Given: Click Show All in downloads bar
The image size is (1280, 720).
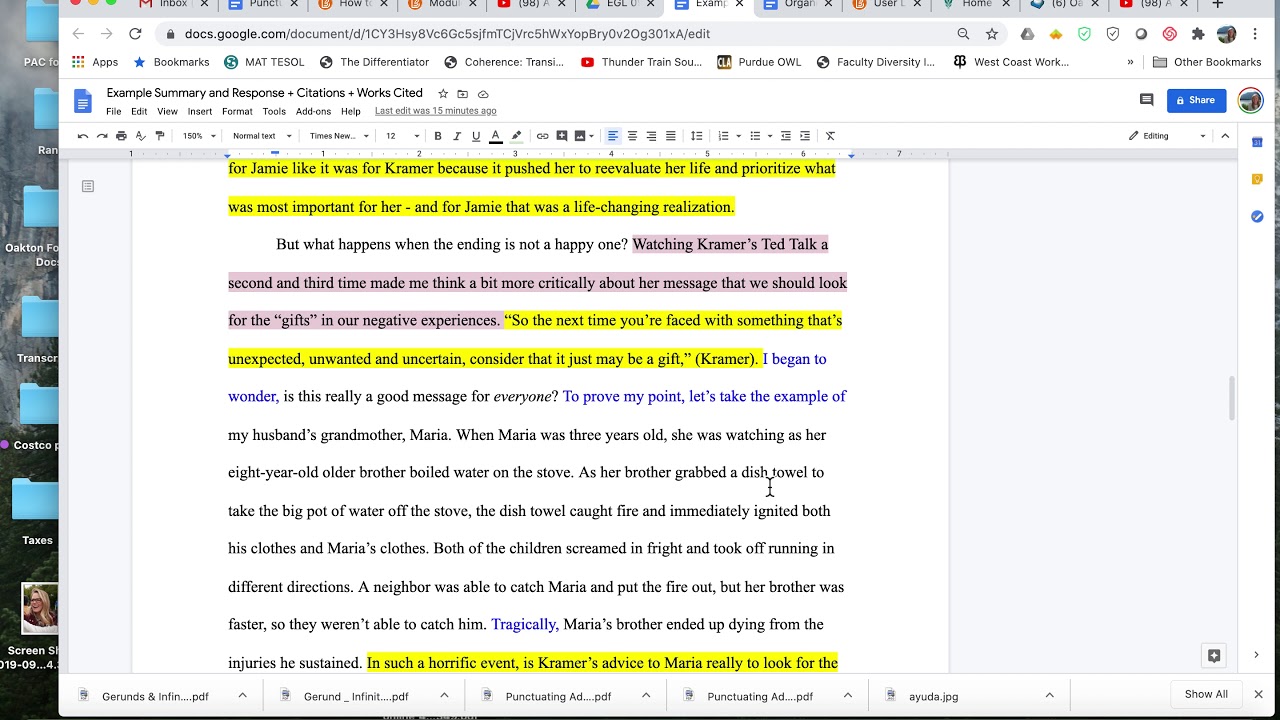Looking at the screenshot, I should [1206, 694].
